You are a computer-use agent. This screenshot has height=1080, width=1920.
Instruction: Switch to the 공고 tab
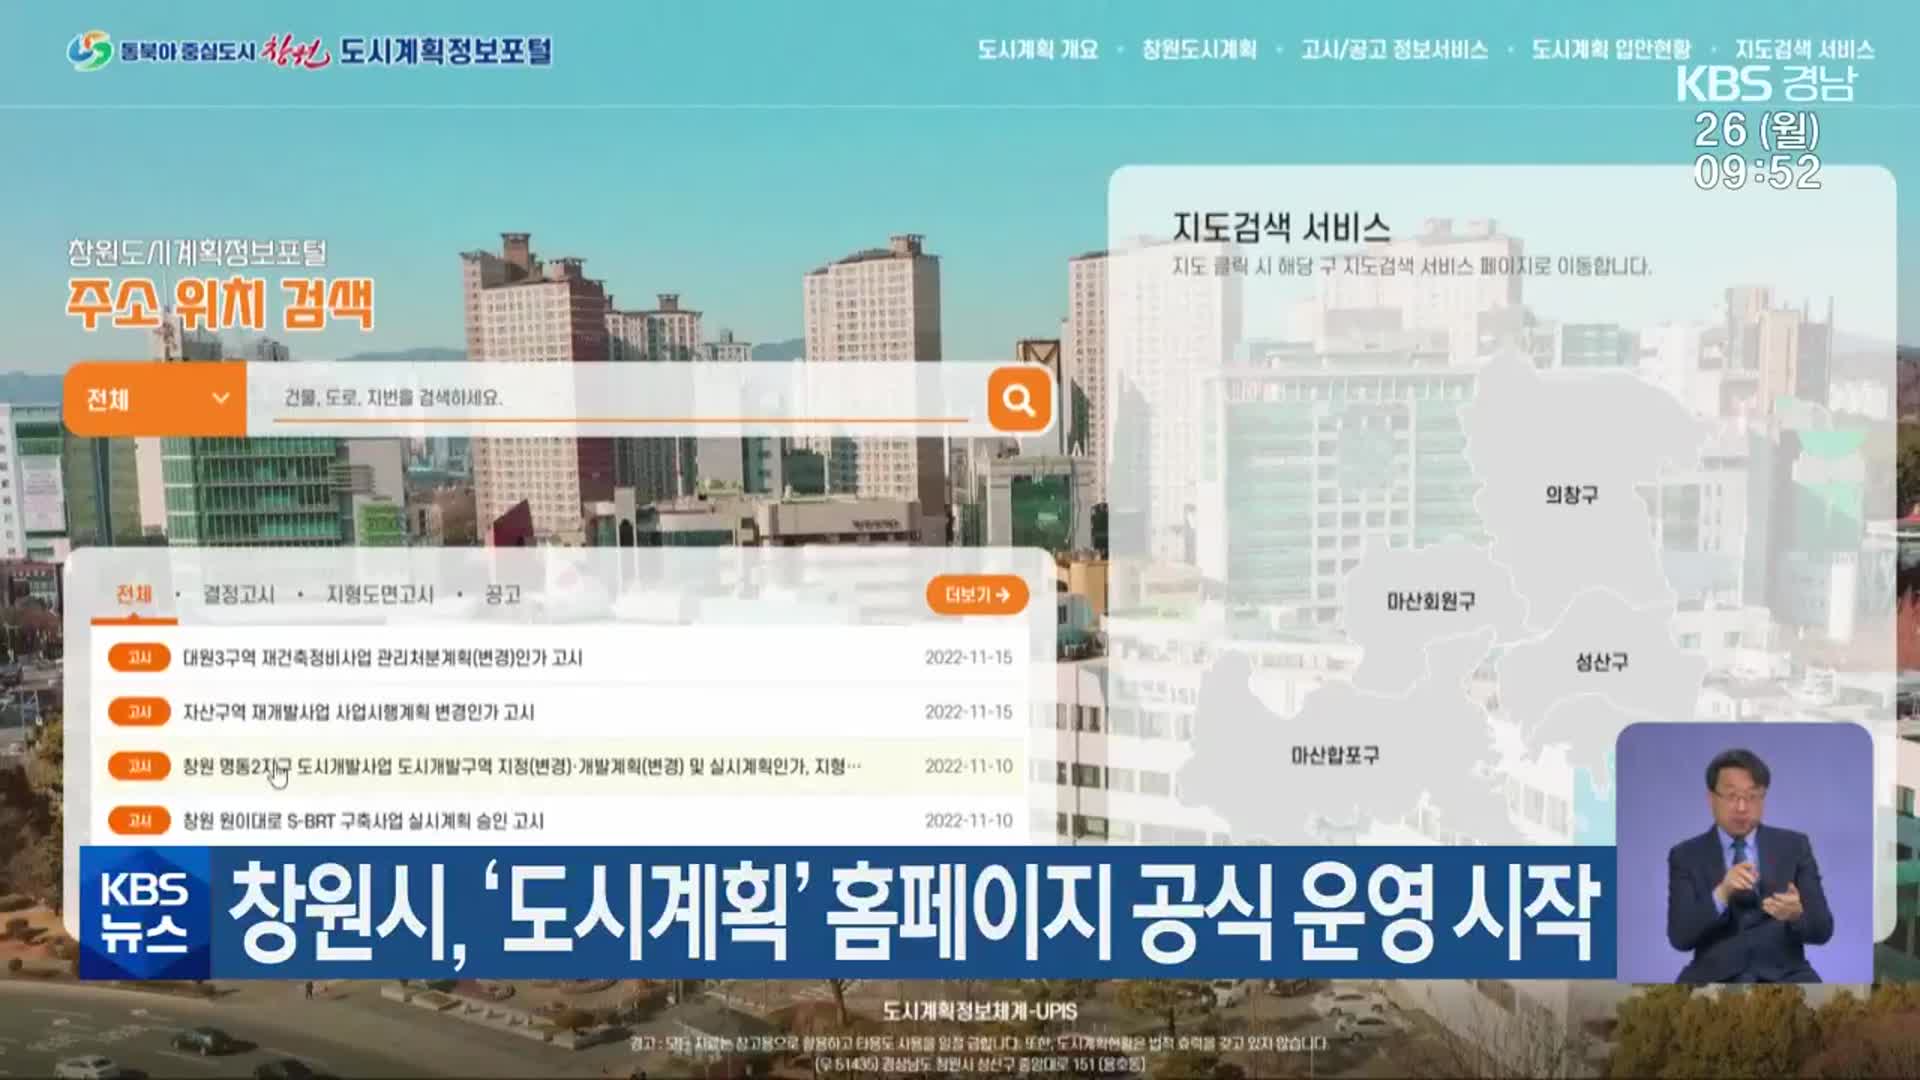point(503,594)
